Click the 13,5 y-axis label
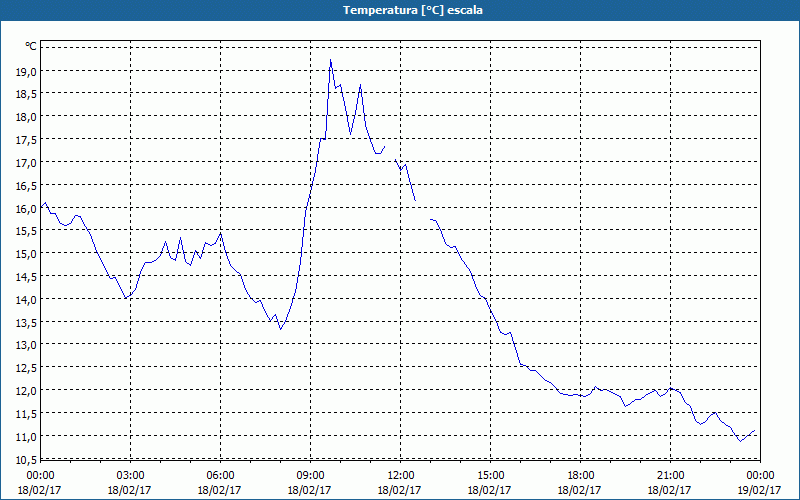 27,323
